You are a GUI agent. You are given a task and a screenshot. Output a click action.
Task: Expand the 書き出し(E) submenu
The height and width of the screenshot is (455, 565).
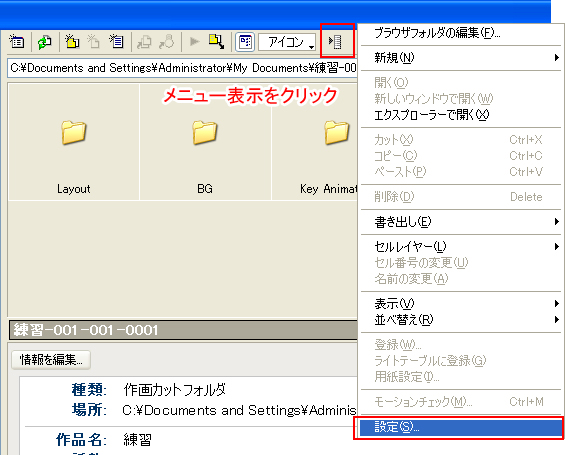click(x=461, y=222)
